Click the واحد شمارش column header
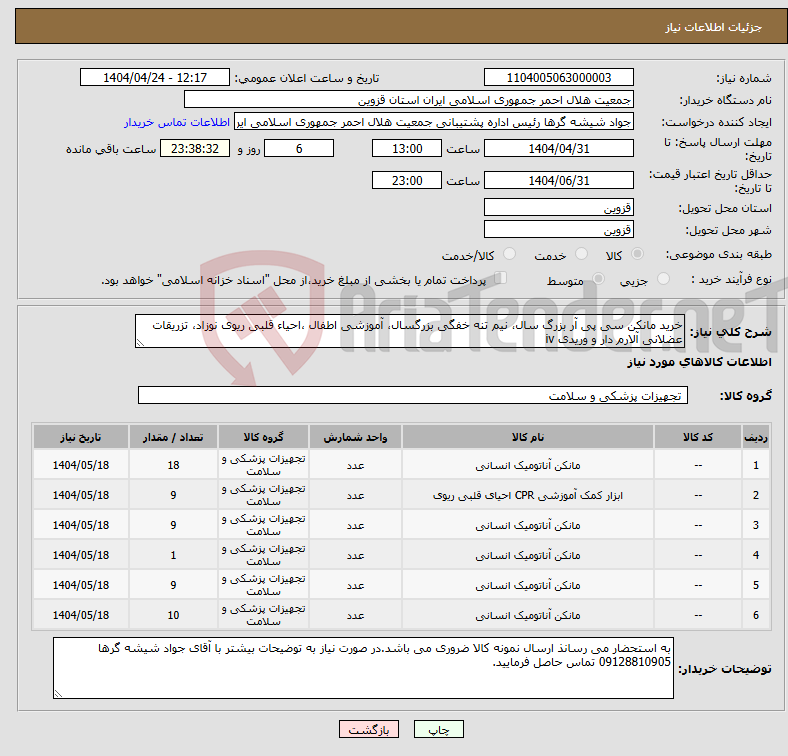The height and width of the screenshot is (756, 788). [x=355, y=437]
